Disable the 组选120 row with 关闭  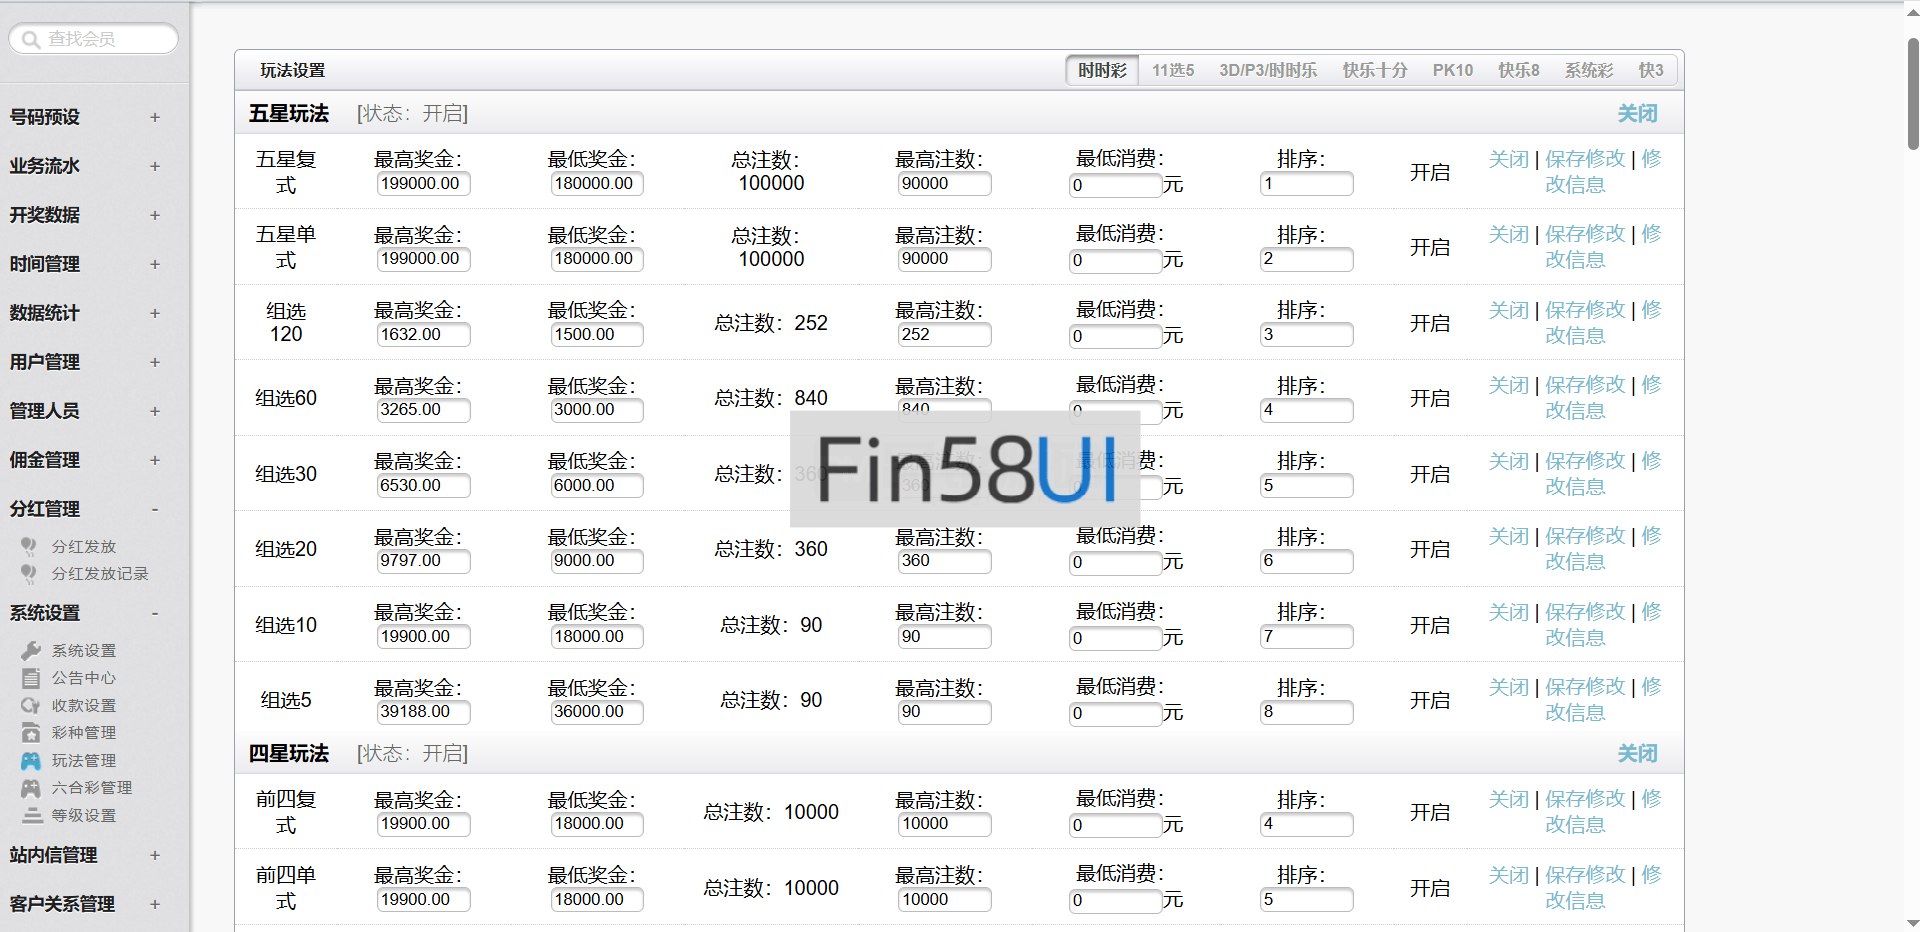pos(1508,310)
